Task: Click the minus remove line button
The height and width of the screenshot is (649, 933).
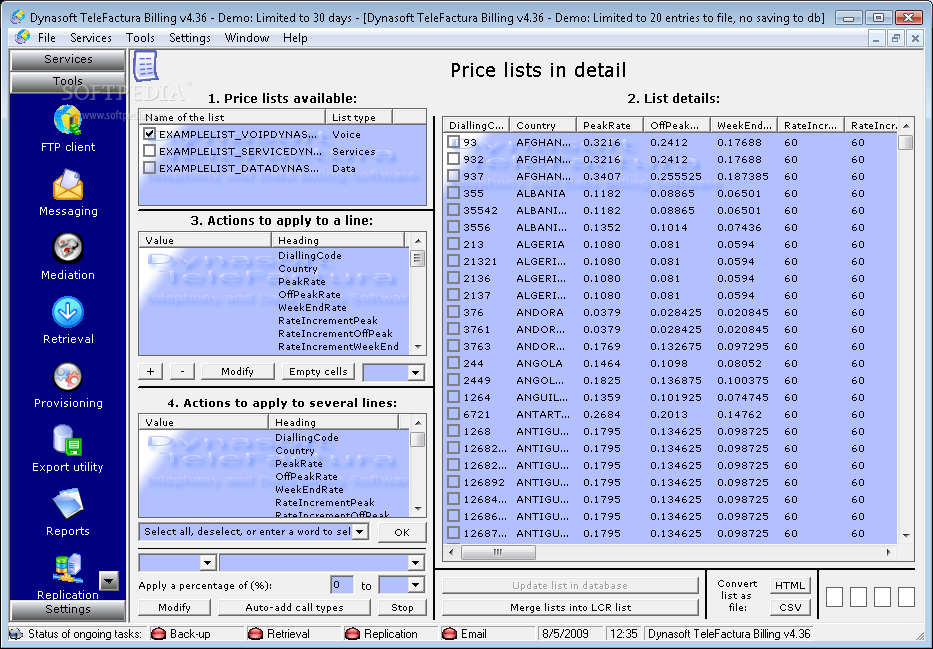Action: pyautogui.click(x=182, y=371)
